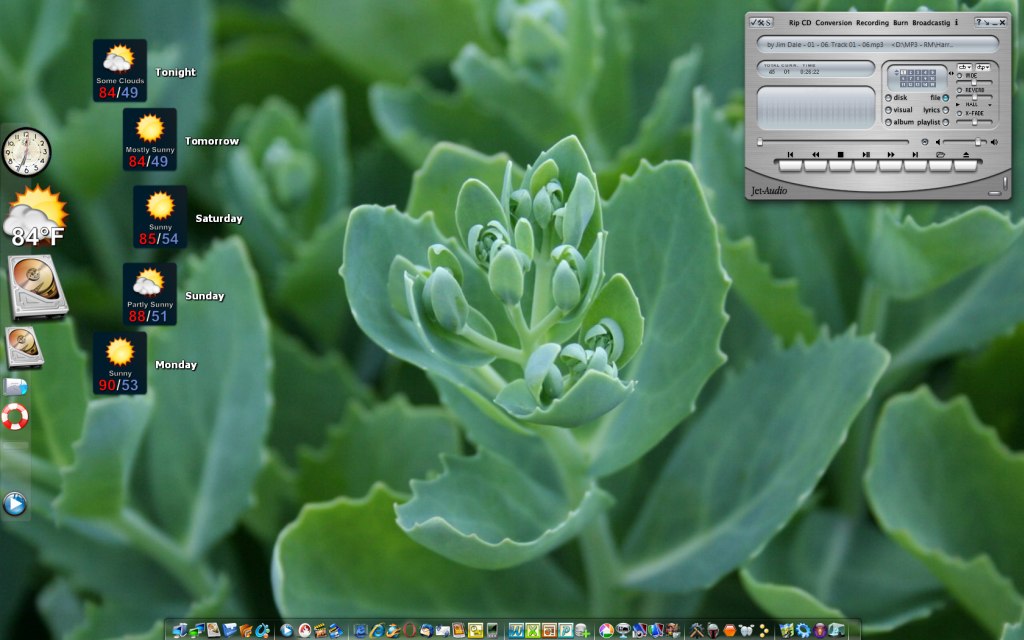Open Microsoft Word from the dock

517,630
